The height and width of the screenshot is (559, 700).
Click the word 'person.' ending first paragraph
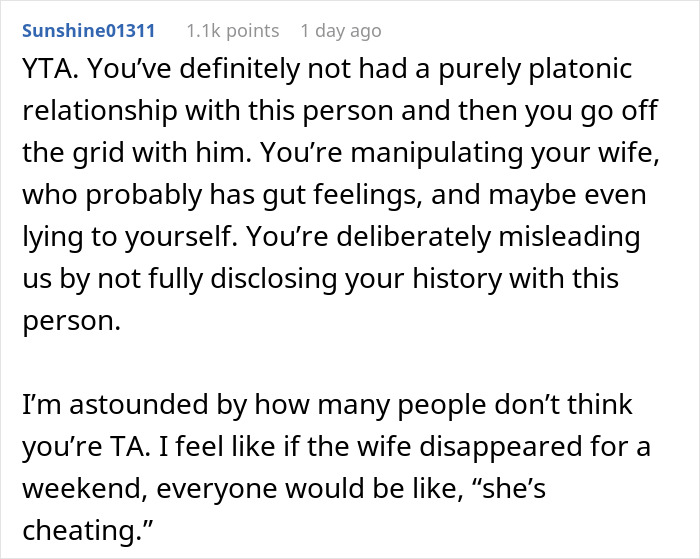click(71, 322)
